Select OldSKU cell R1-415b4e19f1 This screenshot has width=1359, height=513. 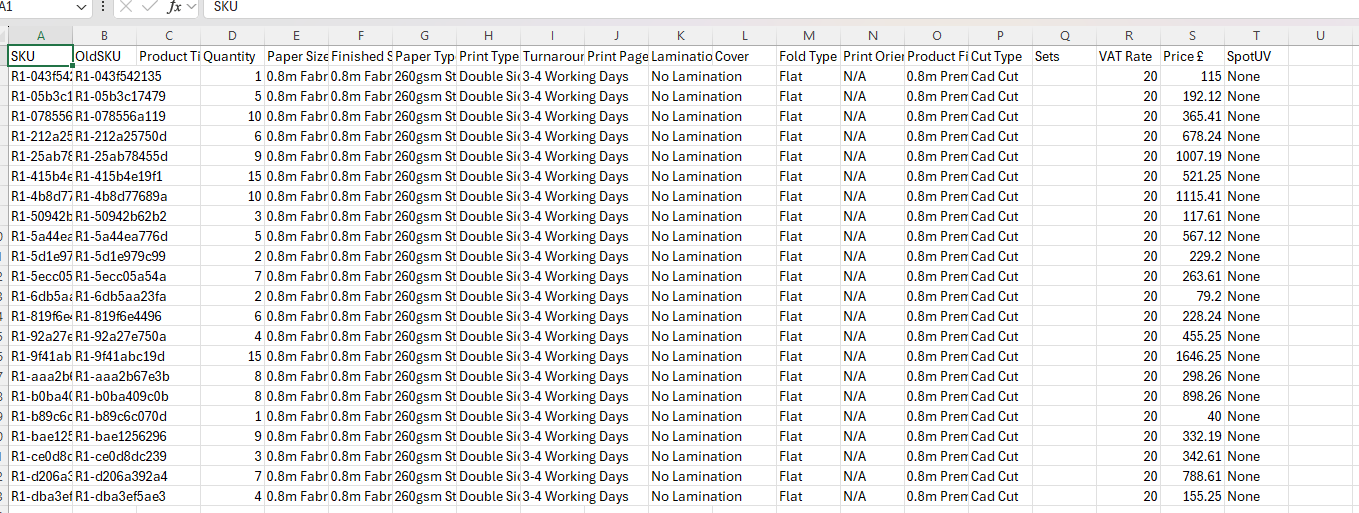tap(104, 176)
